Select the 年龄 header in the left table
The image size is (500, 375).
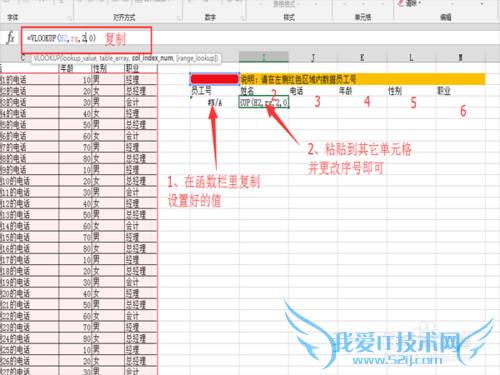pyautogui.click(x=75, y=68)
